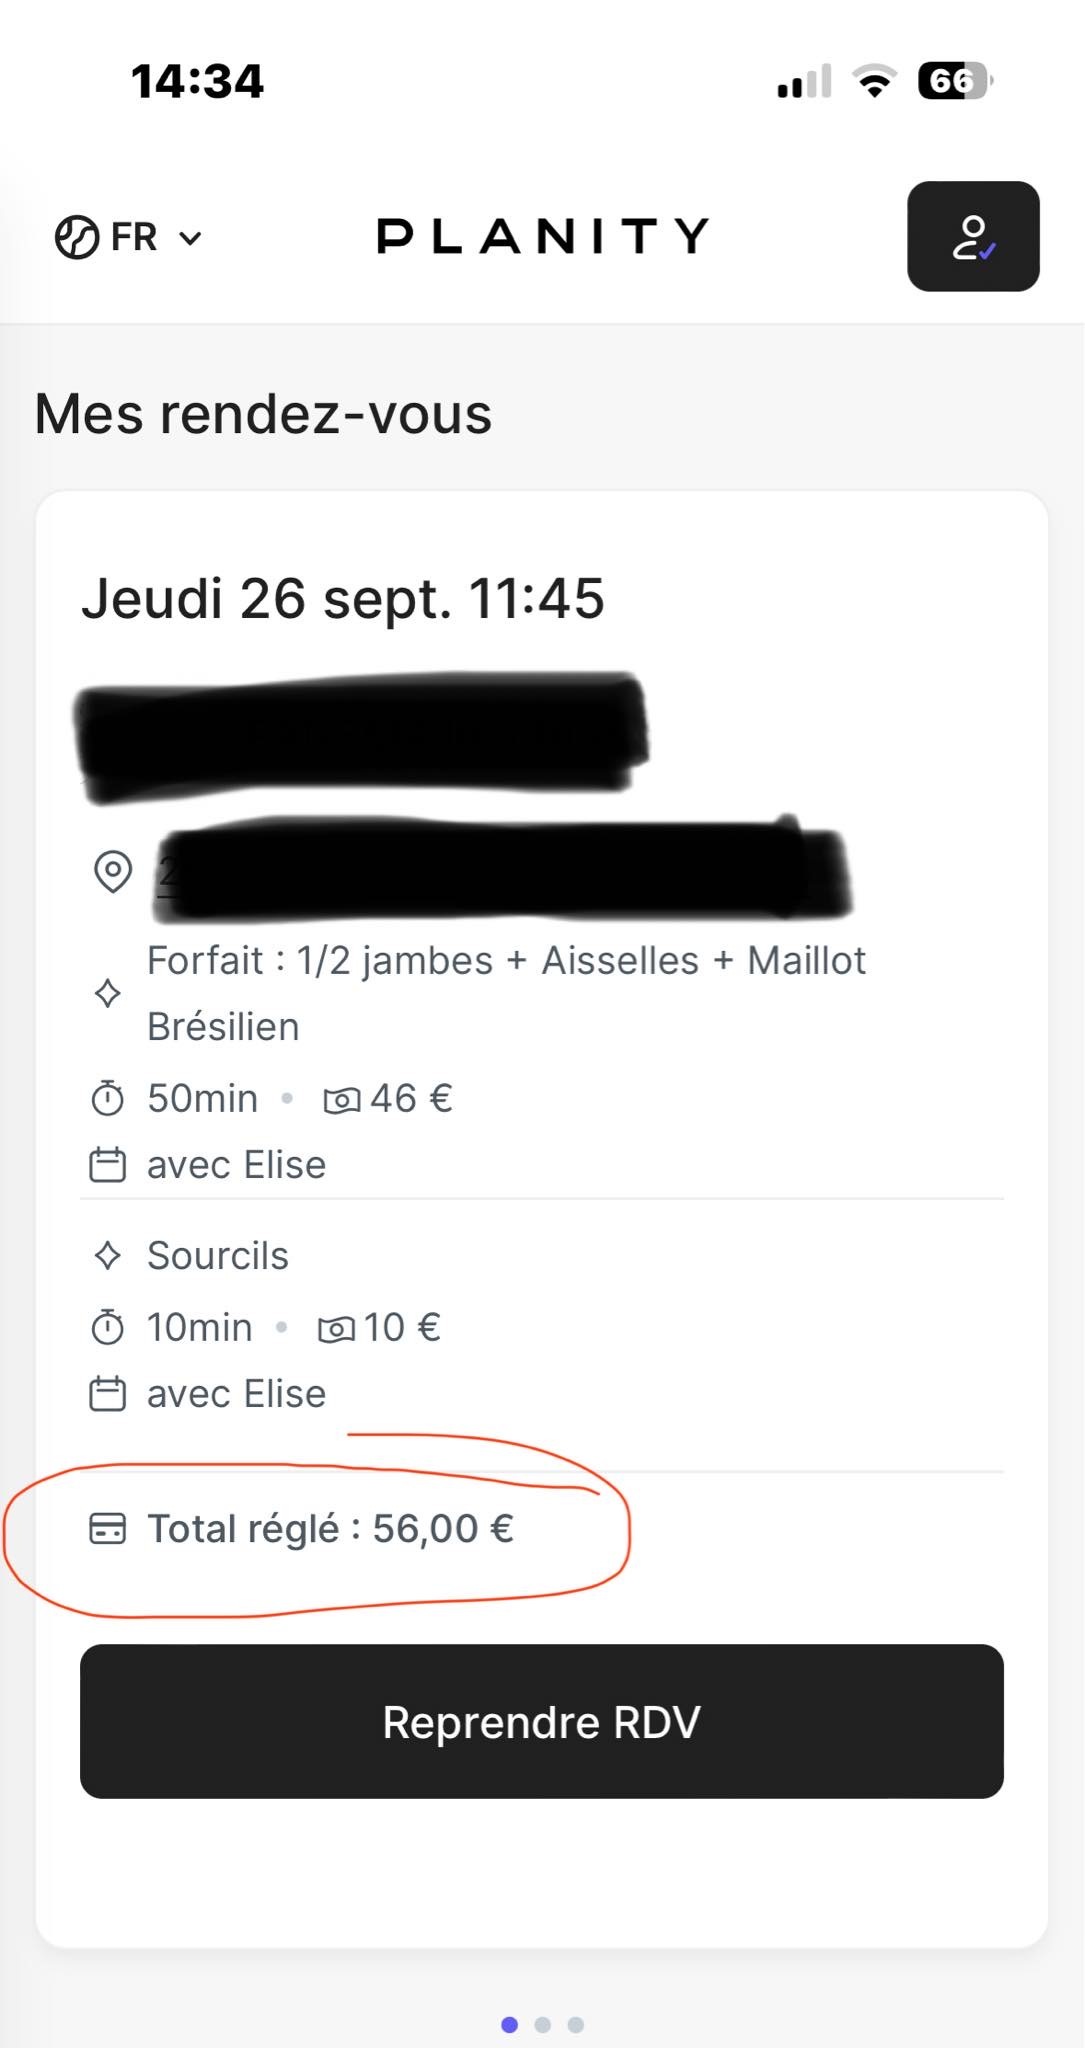Click the credit card icon by Total réglé
1085x2048 pixels.
pos(108,1529)
